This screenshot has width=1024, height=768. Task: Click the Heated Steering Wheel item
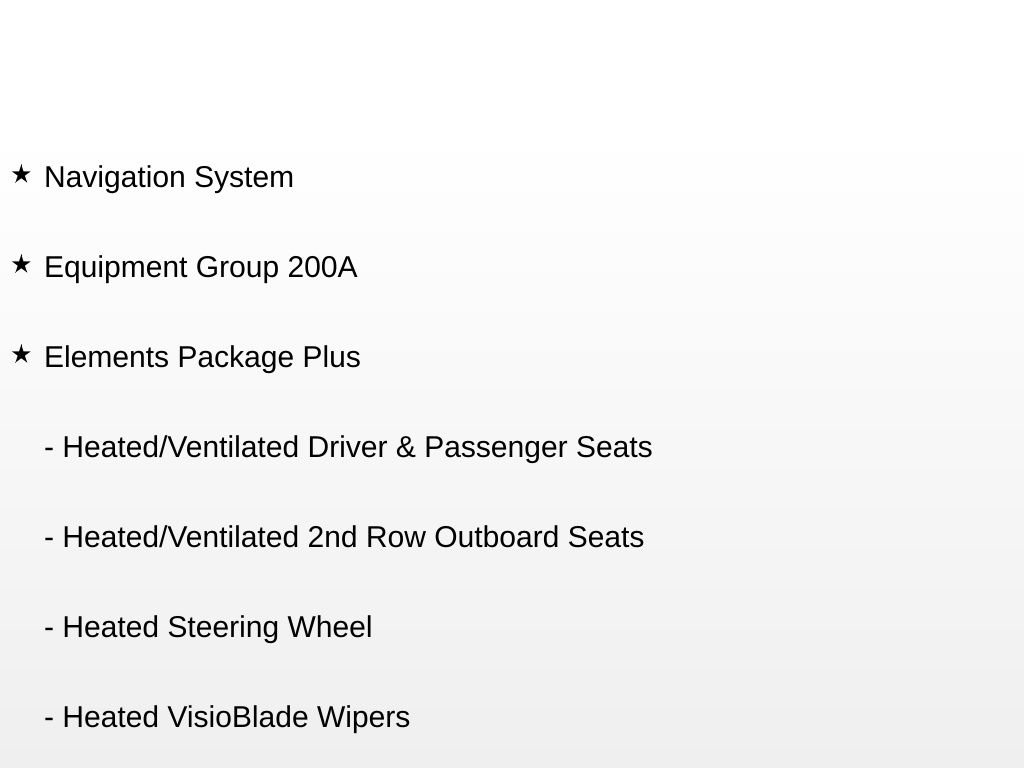pyautogui.click(x=208, y=627)
